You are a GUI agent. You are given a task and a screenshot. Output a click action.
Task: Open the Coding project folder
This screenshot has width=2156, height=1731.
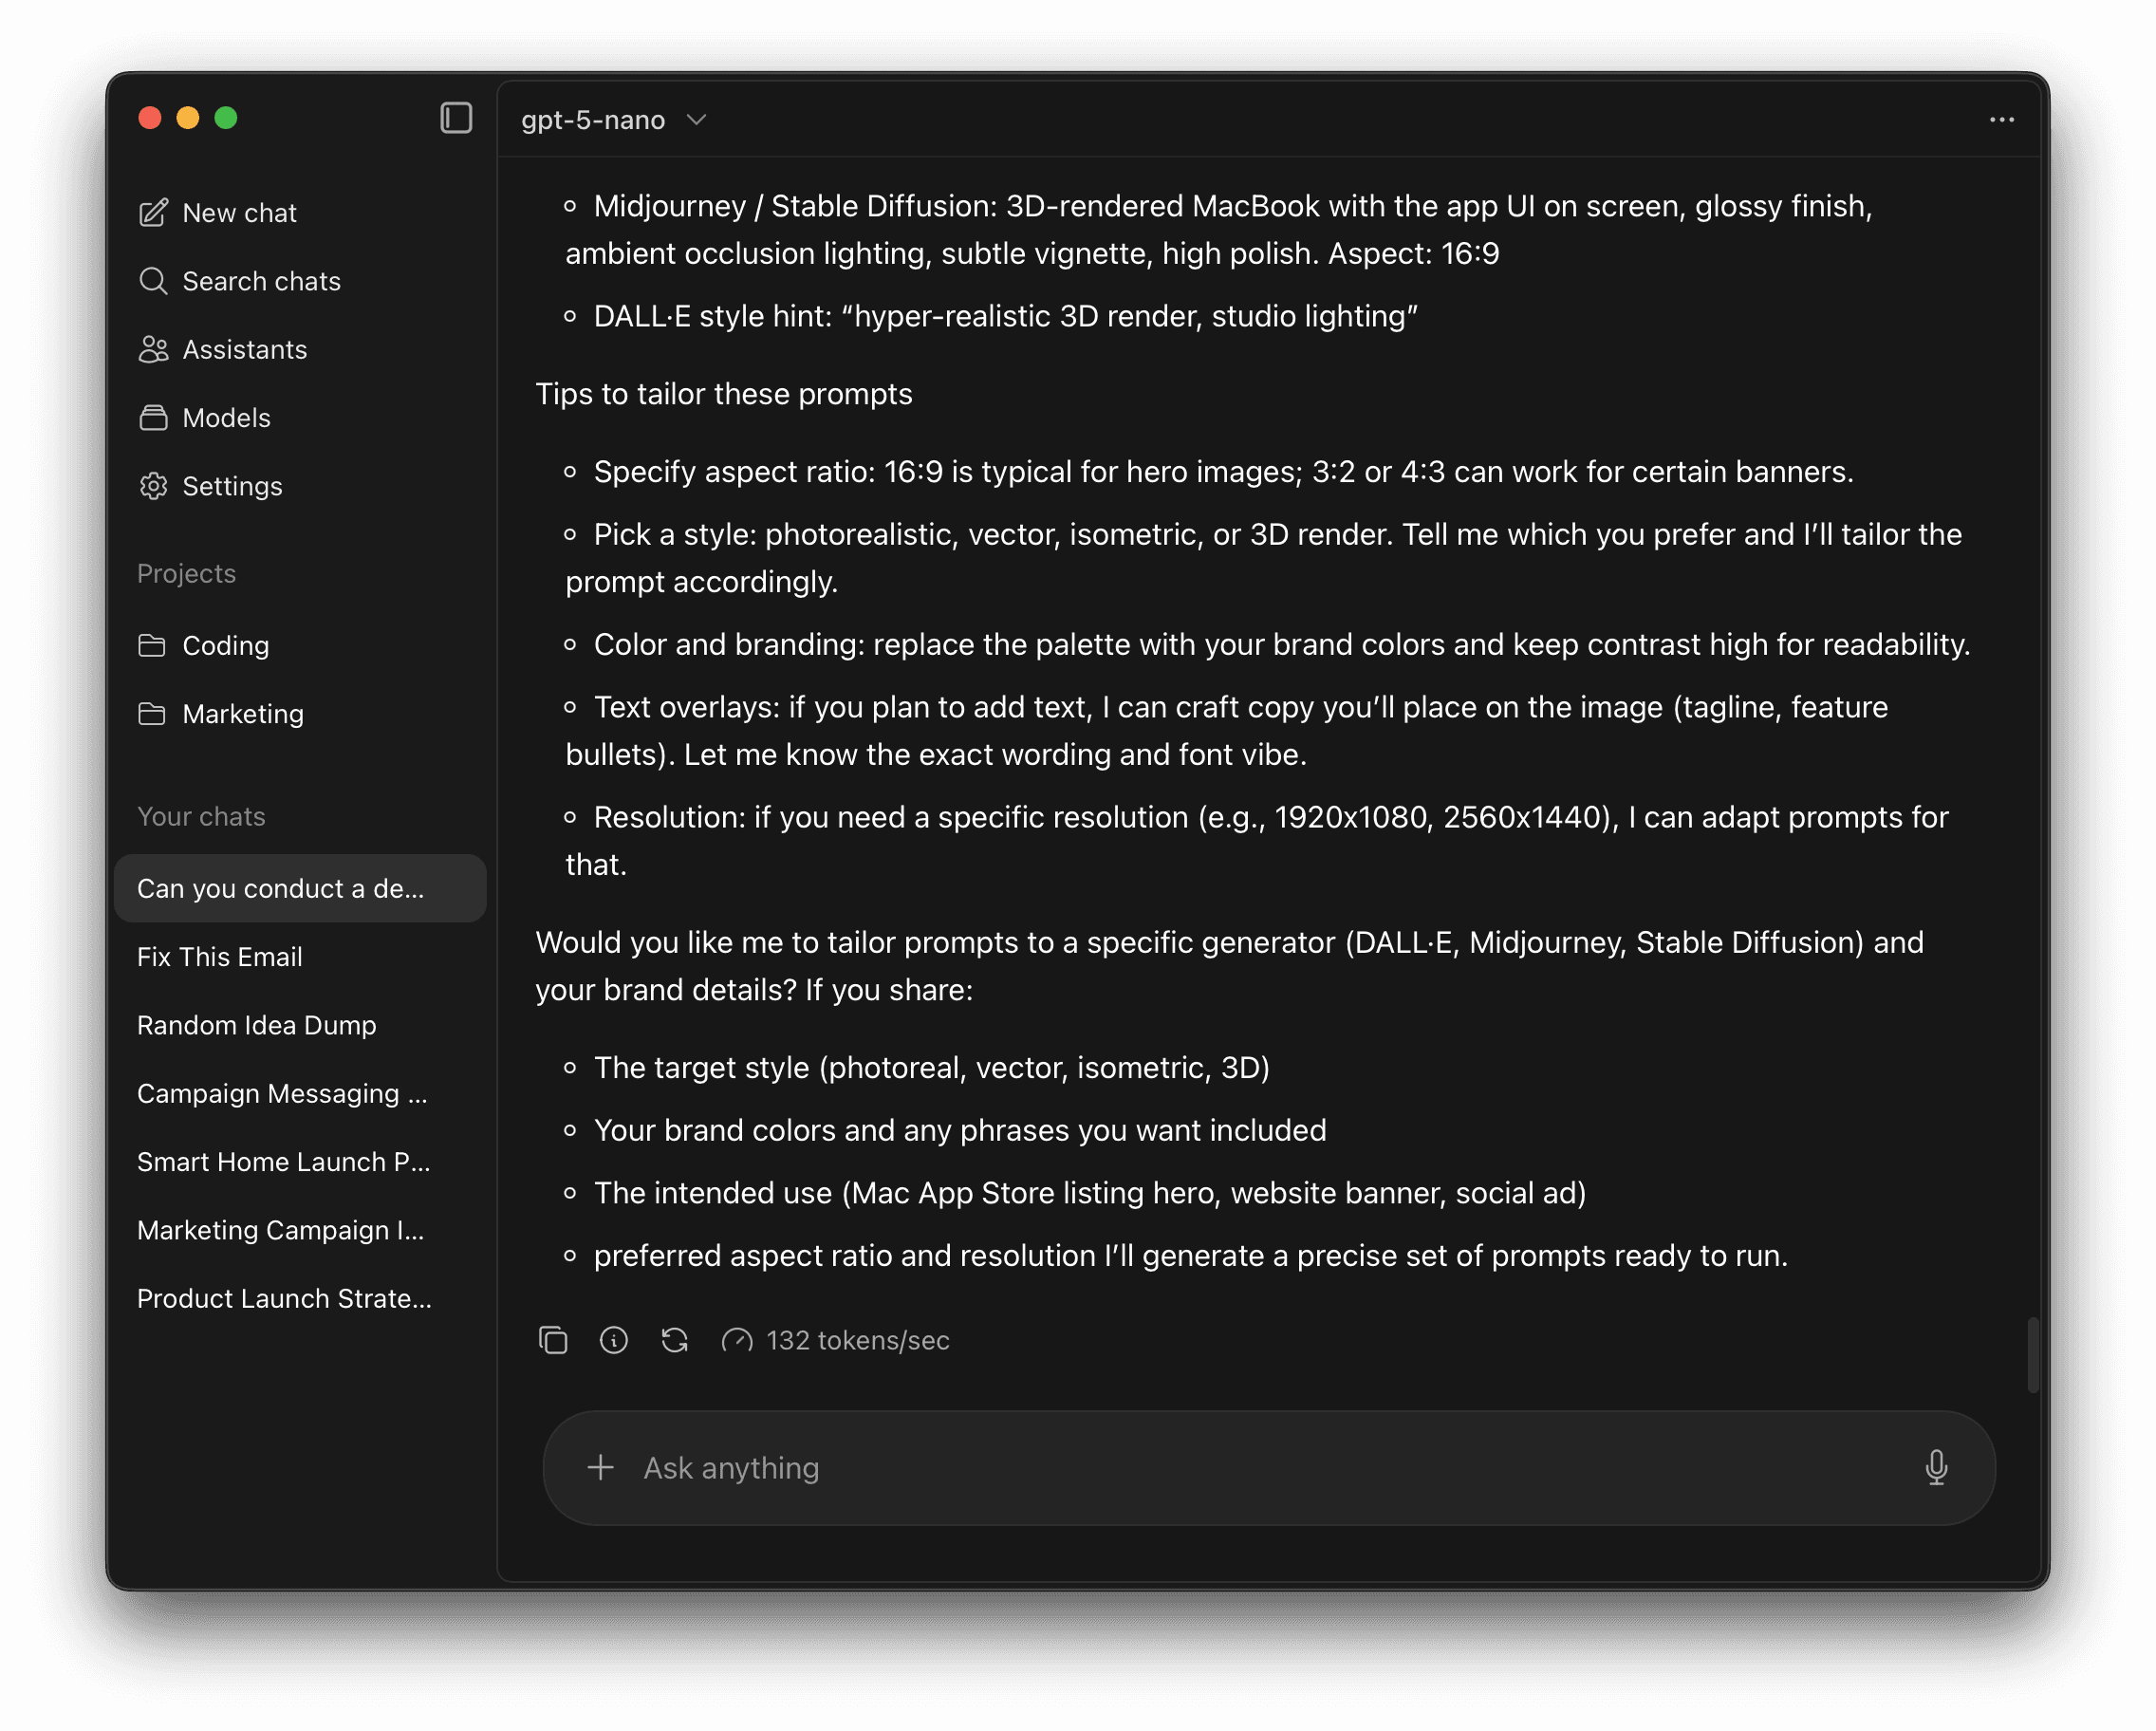tap(225, 646)
